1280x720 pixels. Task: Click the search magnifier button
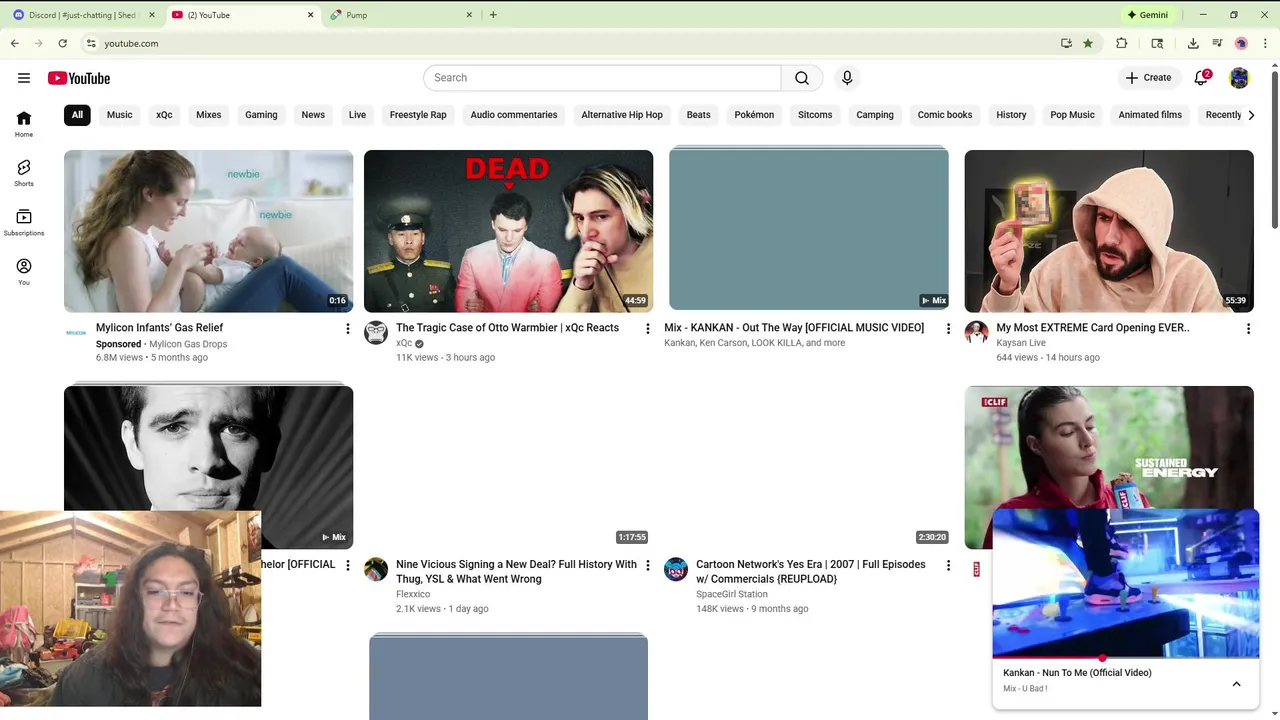pos(802,78)
